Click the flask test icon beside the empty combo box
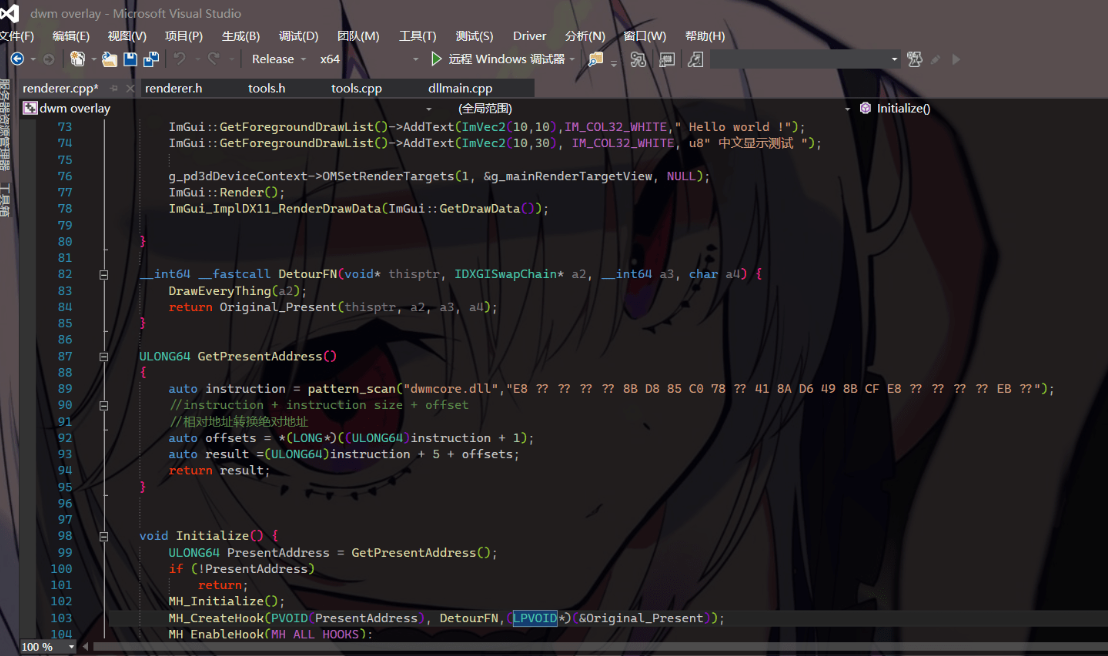This screenshot has width=1108, height=656. (914, 59)
